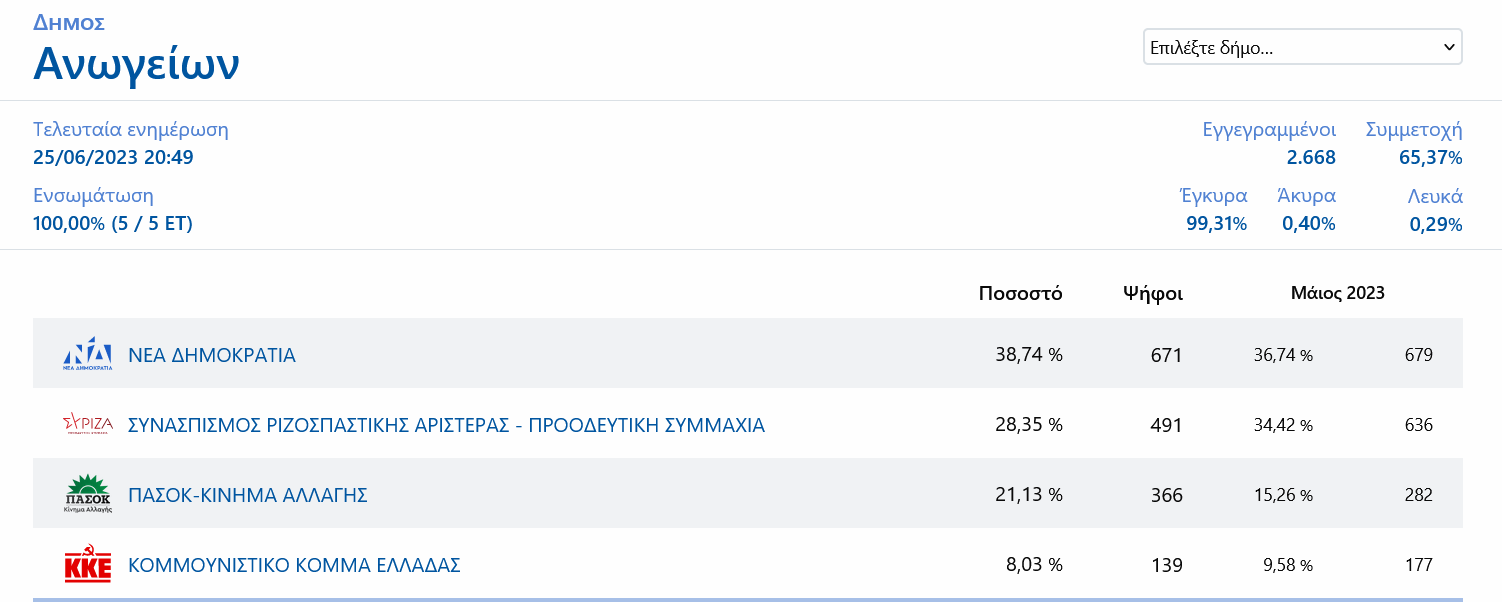Select the ΠΑΣΟΚ-ΚΙΝΗΜΑ ΑΛΛΑΓΗΣ link
This screenshot has height=602, width=1502.
tap(248, 495)
